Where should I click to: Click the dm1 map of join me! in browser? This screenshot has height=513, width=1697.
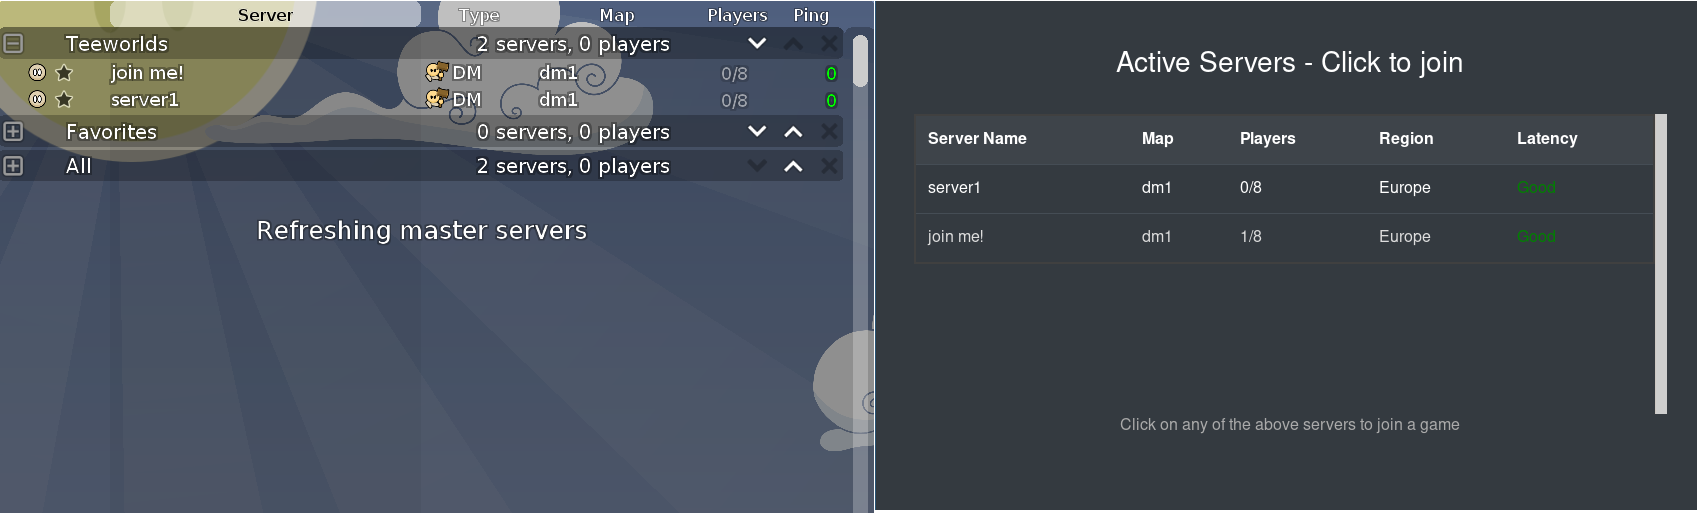coord(558,73)
